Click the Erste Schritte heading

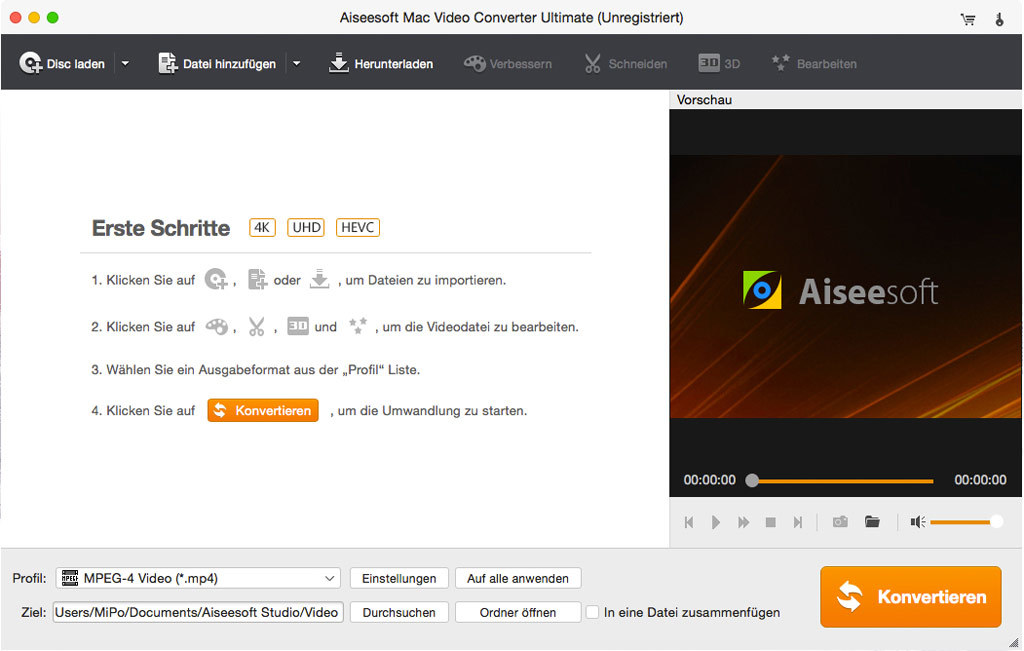[161, 228]
